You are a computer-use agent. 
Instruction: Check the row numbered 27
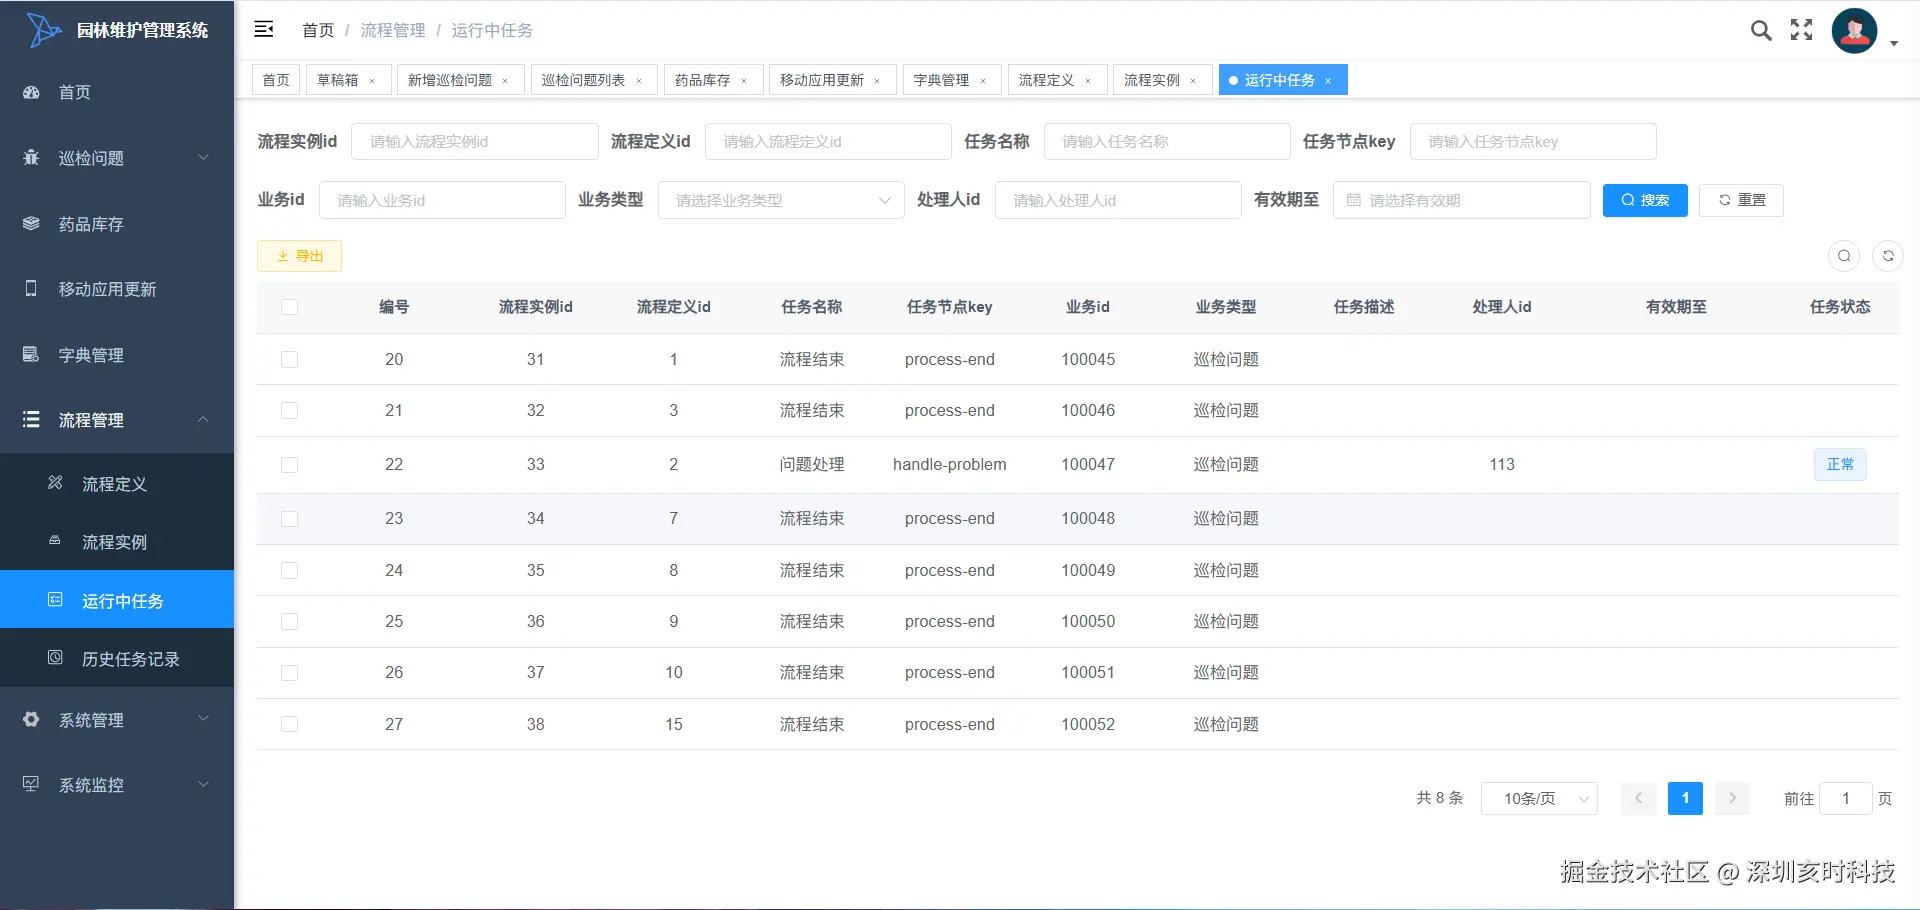coord(289,724)
